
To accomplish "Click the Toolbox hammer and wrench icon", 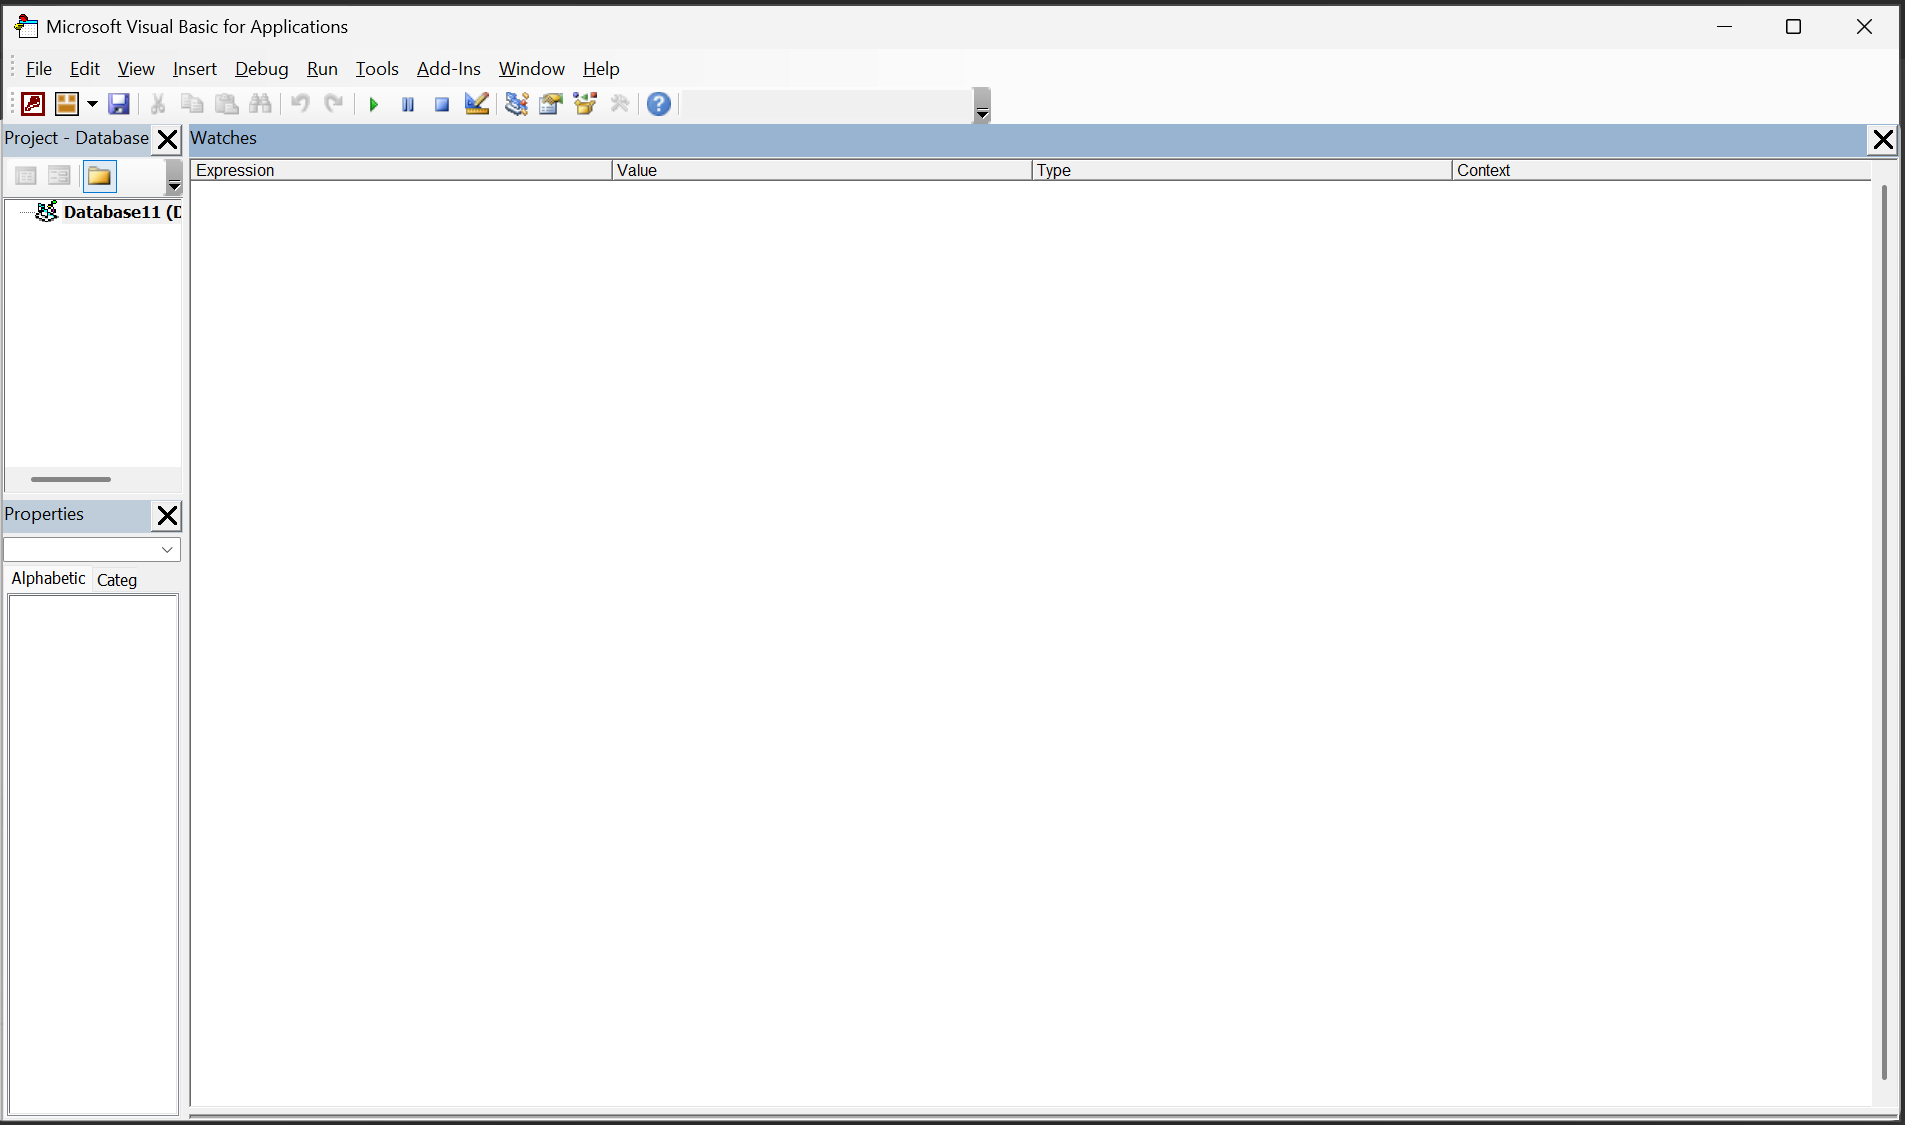I will 620,104.
